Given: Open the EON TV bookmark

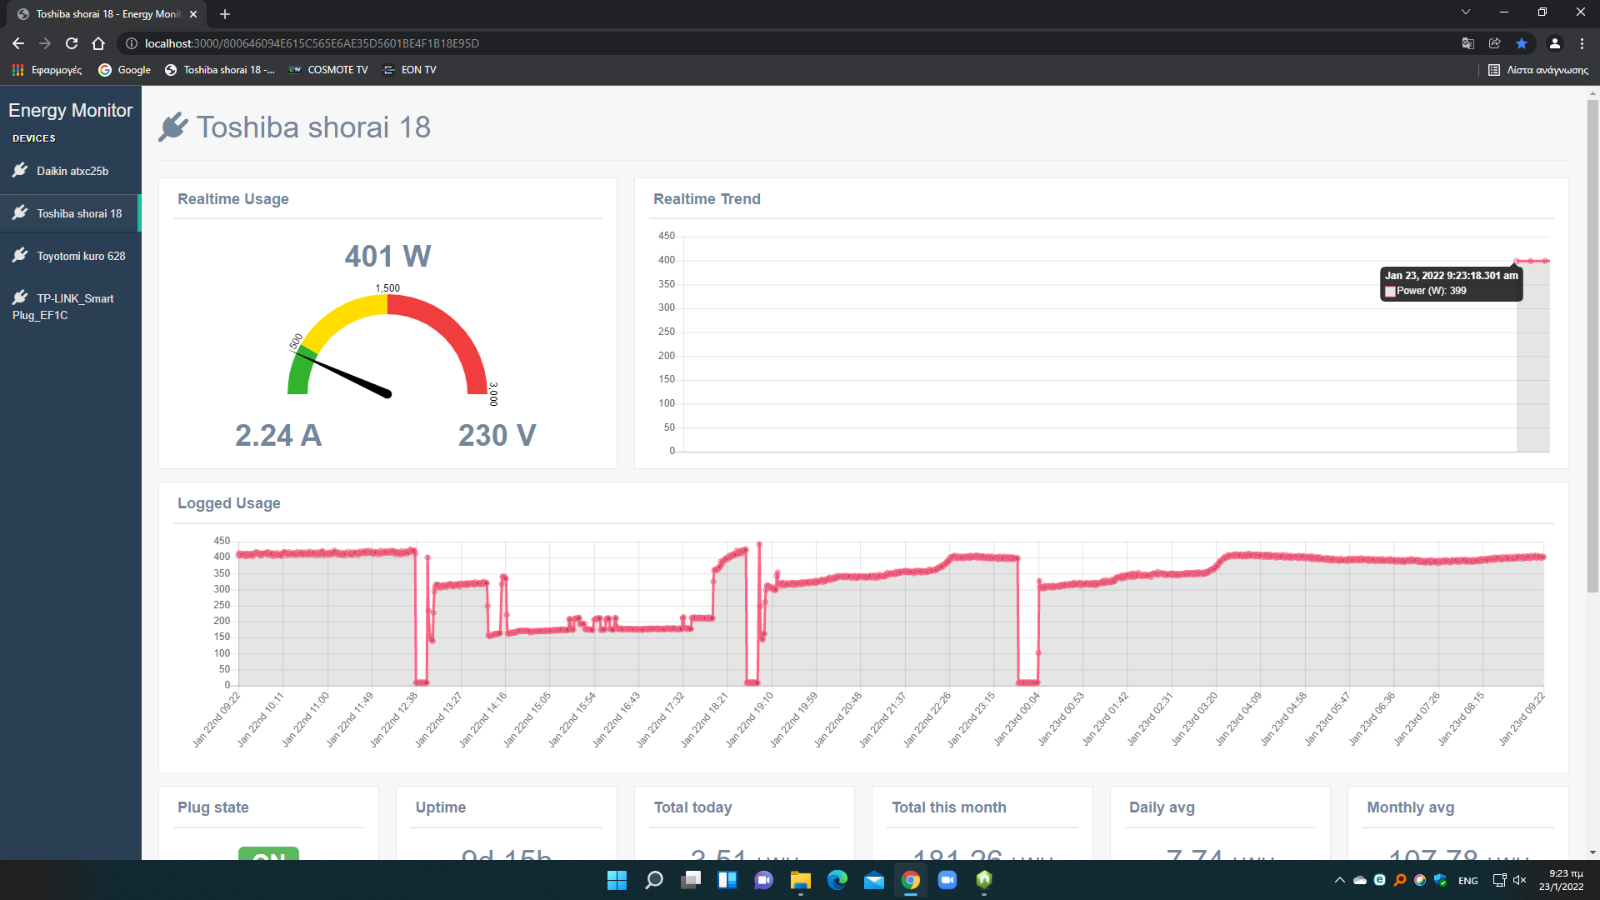Looking at the screenshot, I should (x=410, y=70).
